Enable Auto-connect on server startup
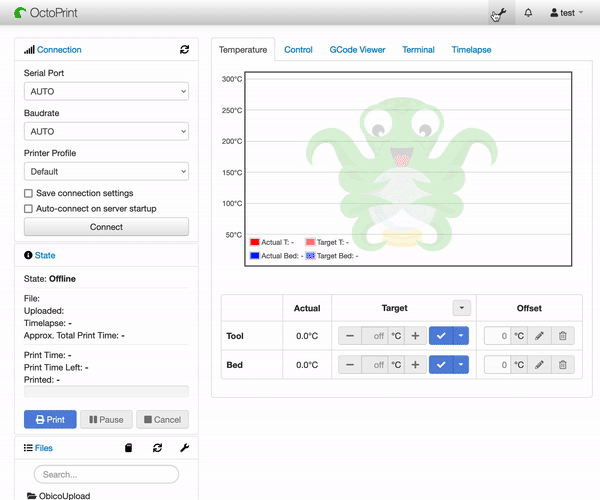Viewport: 600px width, 500px height. (28, 209)
